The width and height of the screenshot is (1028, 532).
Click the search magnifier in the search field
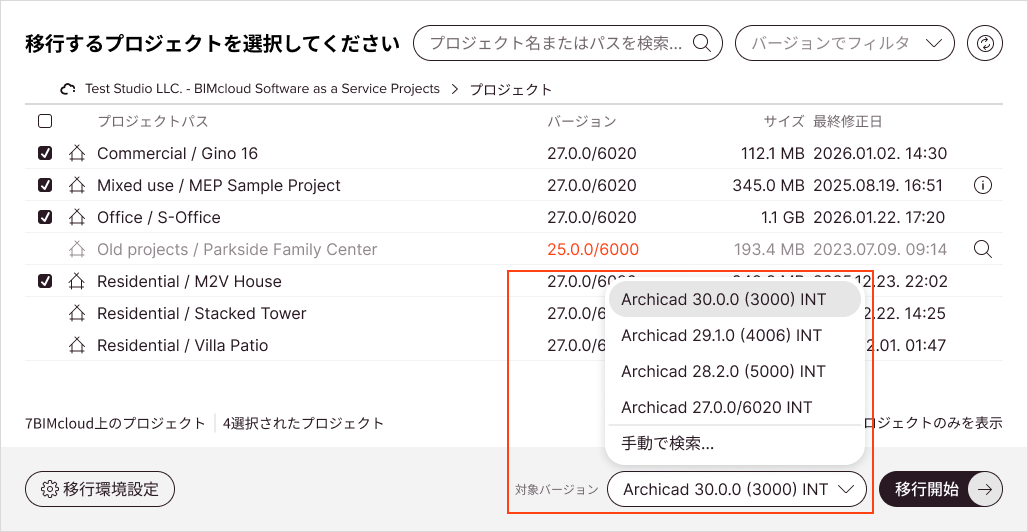[x=702, y=43]
